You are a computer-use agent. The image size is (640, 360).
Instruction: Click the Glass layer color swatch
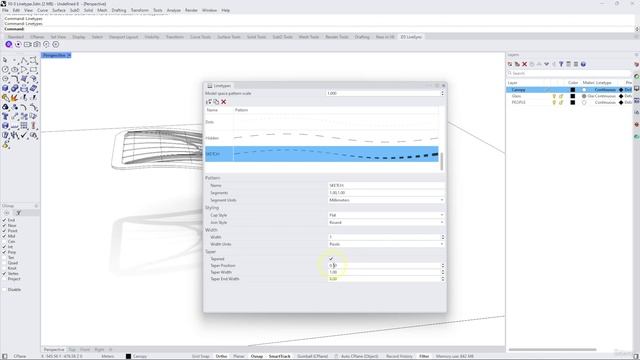click(573, 96)
